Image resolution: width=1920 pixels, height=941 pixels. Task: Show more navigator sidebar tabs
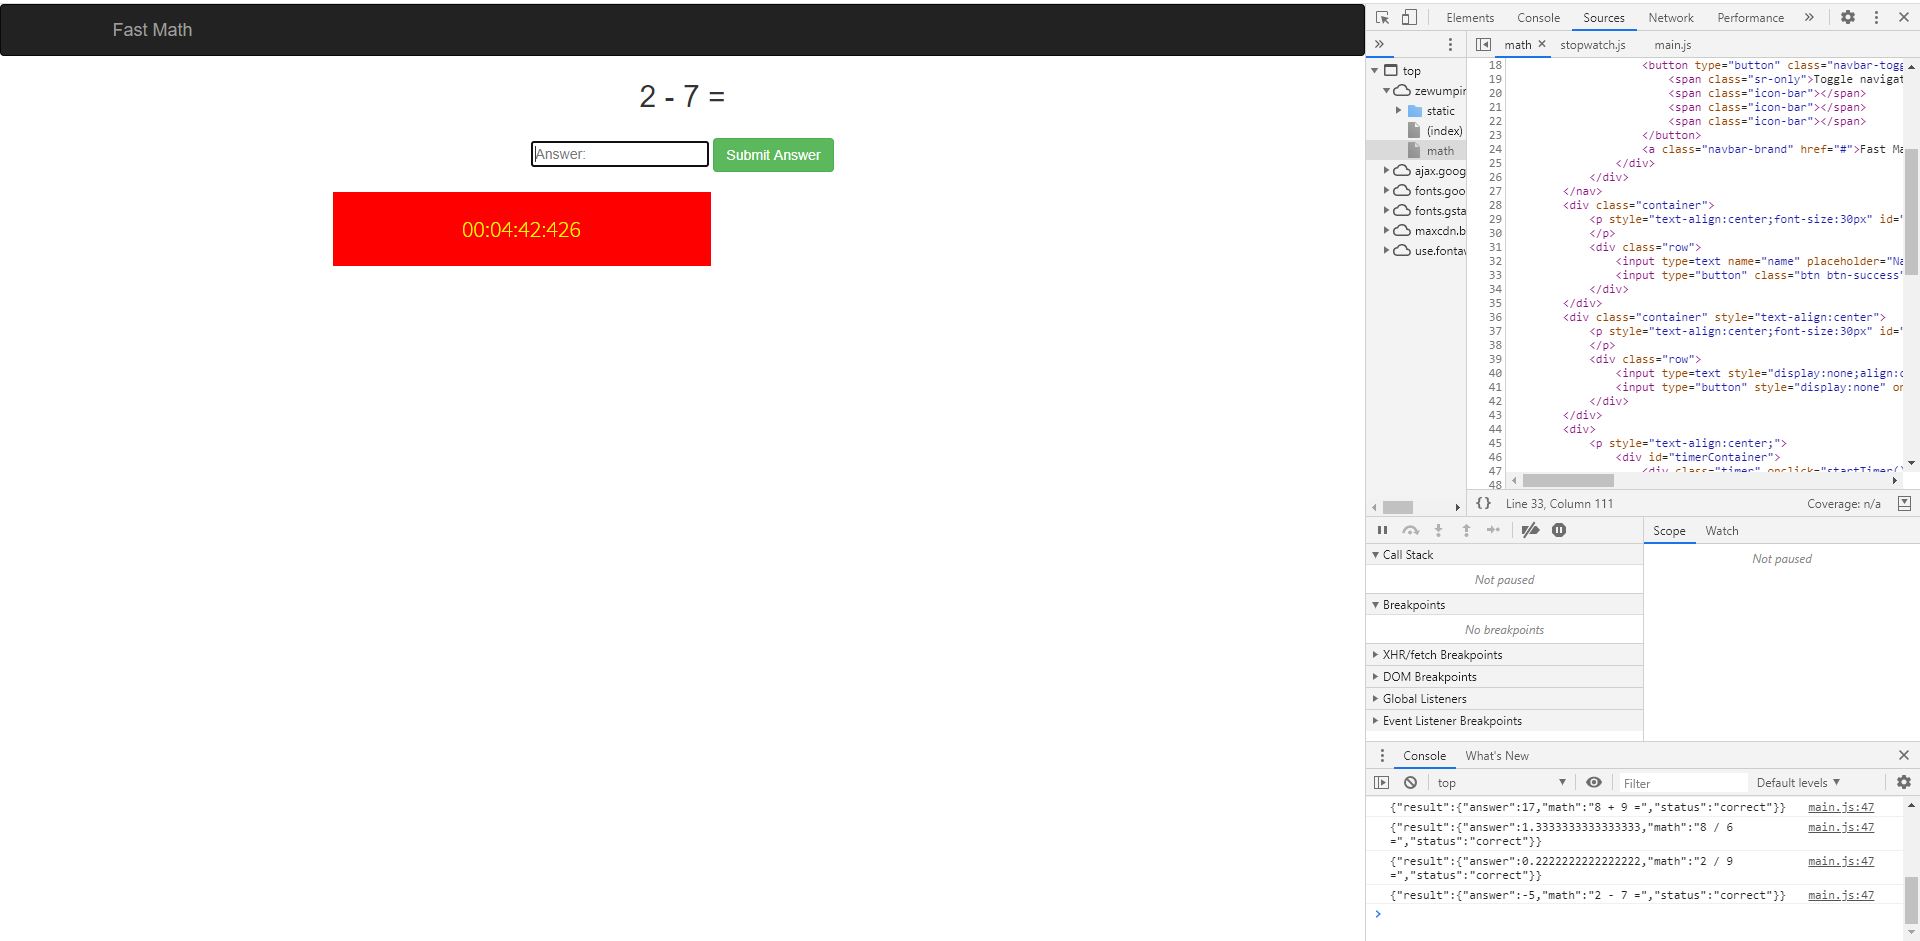pos(1380,44)
